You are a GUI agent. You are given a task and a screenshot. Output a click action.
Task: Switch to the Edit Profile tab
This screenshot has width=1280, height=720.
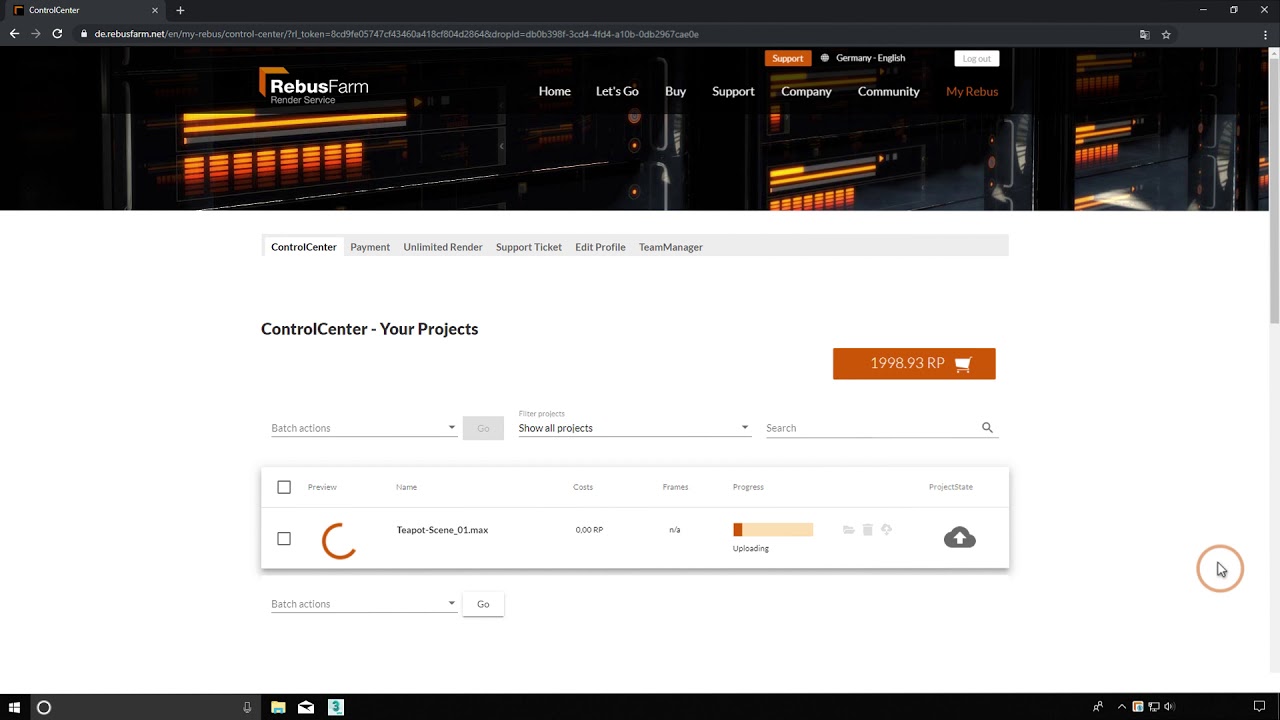click(x=600, y=247)
